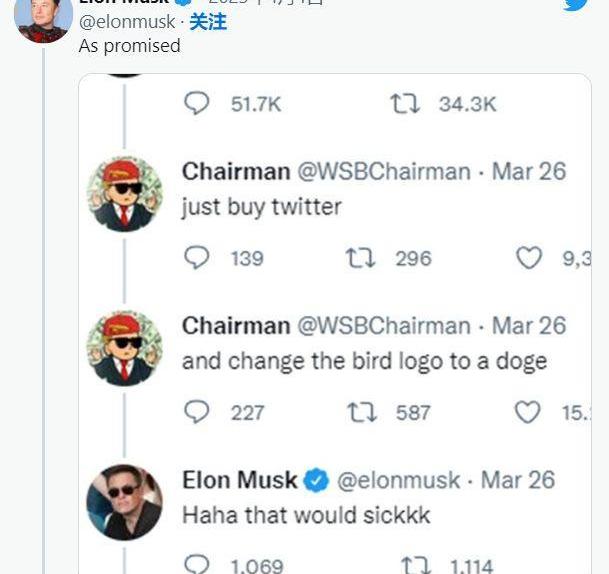
Task: Like the bird logo doge tweet
Action: 528,412
